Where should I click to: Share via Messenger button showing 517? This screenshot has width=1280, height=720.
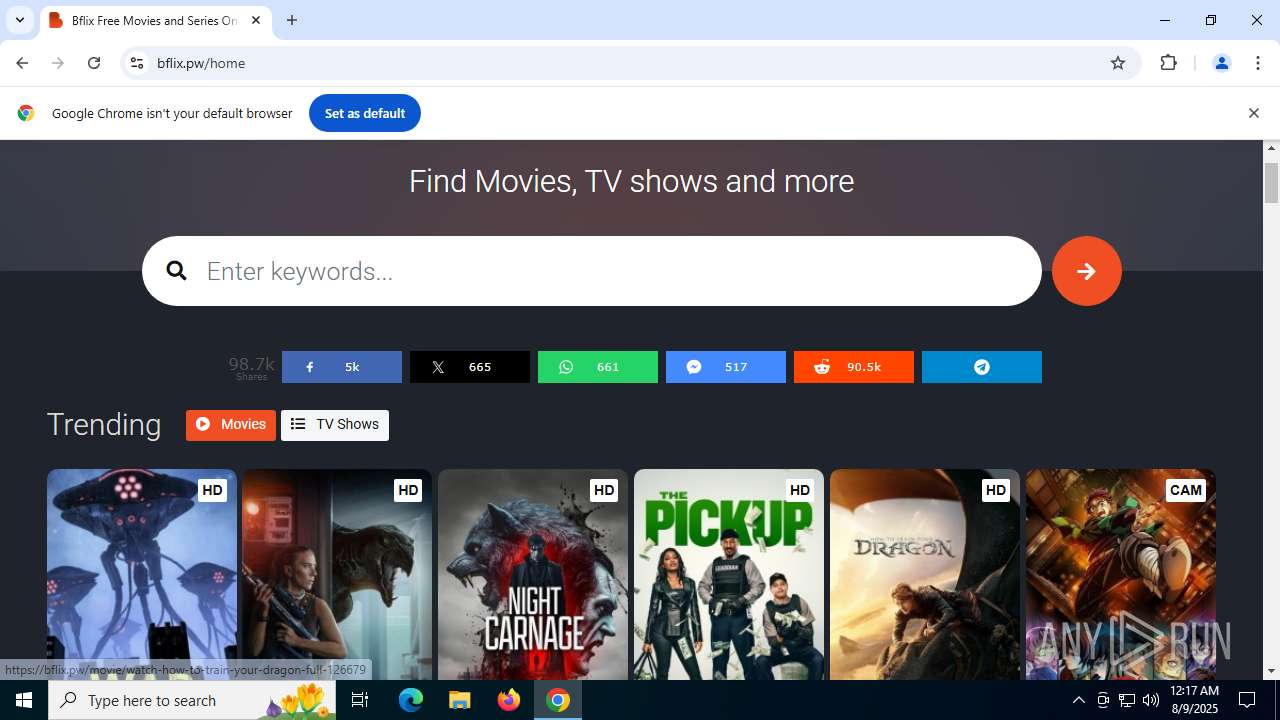[726, 367]
